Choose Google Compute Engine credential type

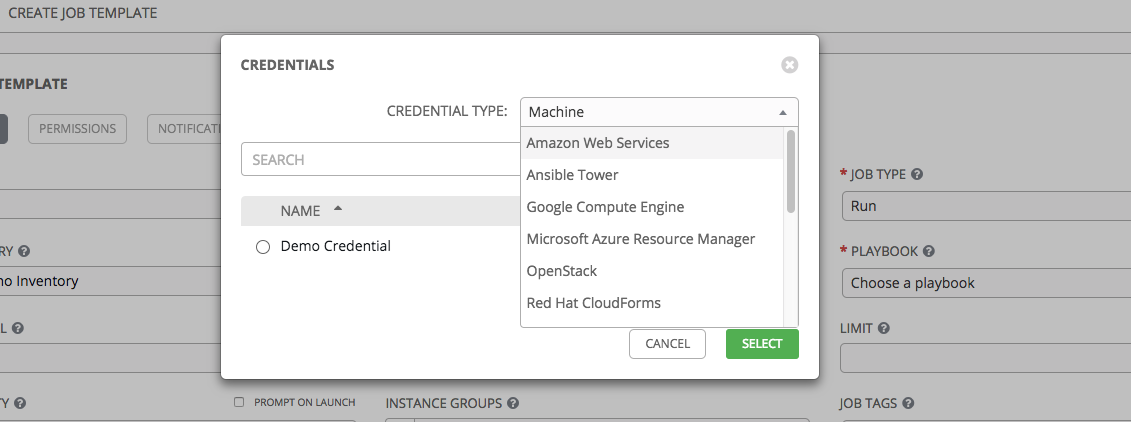(x=652, y=207)
